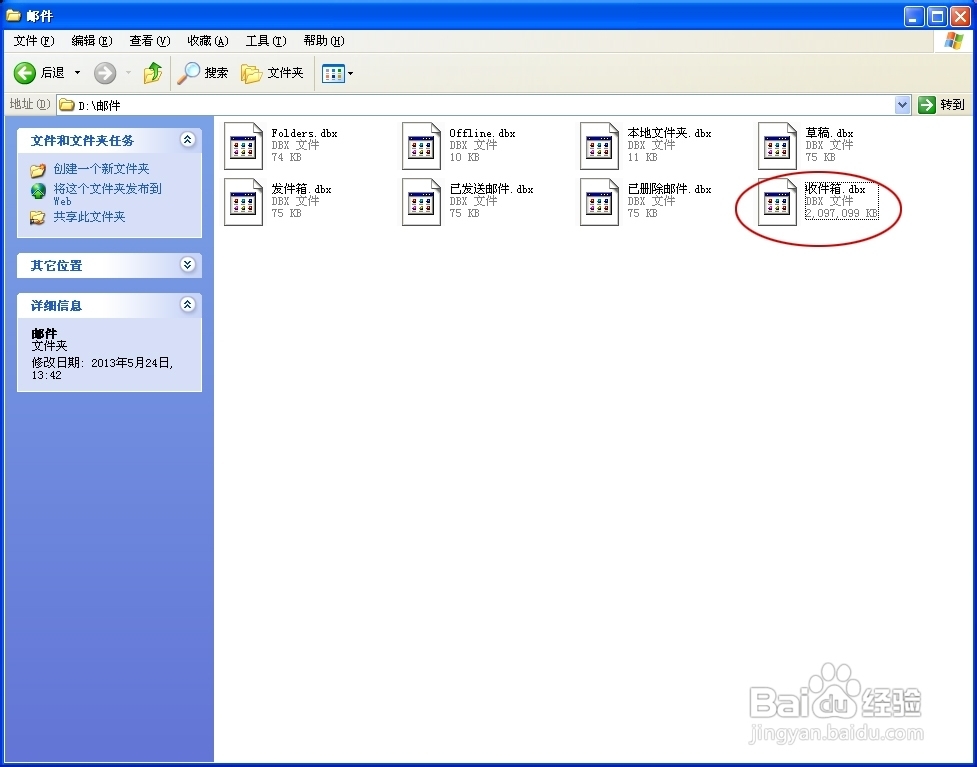This screenshot has height=767, width=977.
Task: Select the 发件箱.dbx file icon
Action: pyautogui.click(x=241, y=201)
